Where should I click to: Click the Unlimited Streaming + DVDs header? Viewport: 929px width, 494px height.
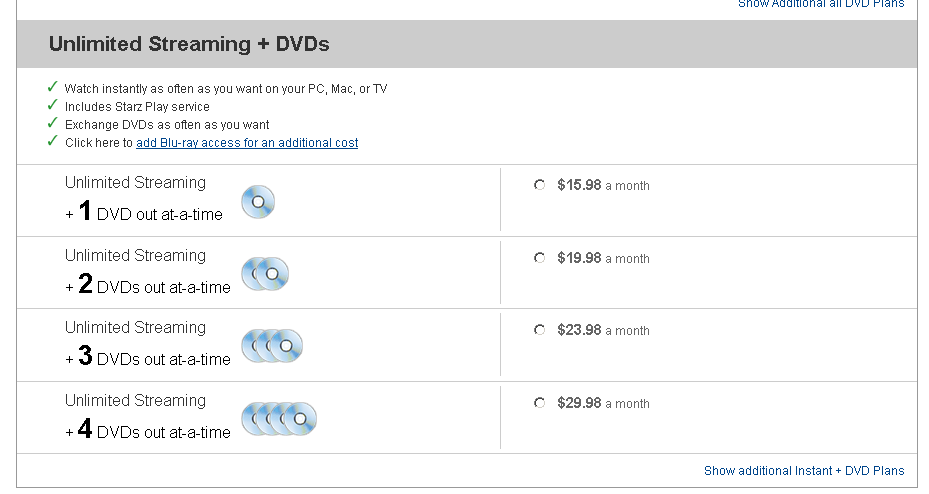(189, 44)
